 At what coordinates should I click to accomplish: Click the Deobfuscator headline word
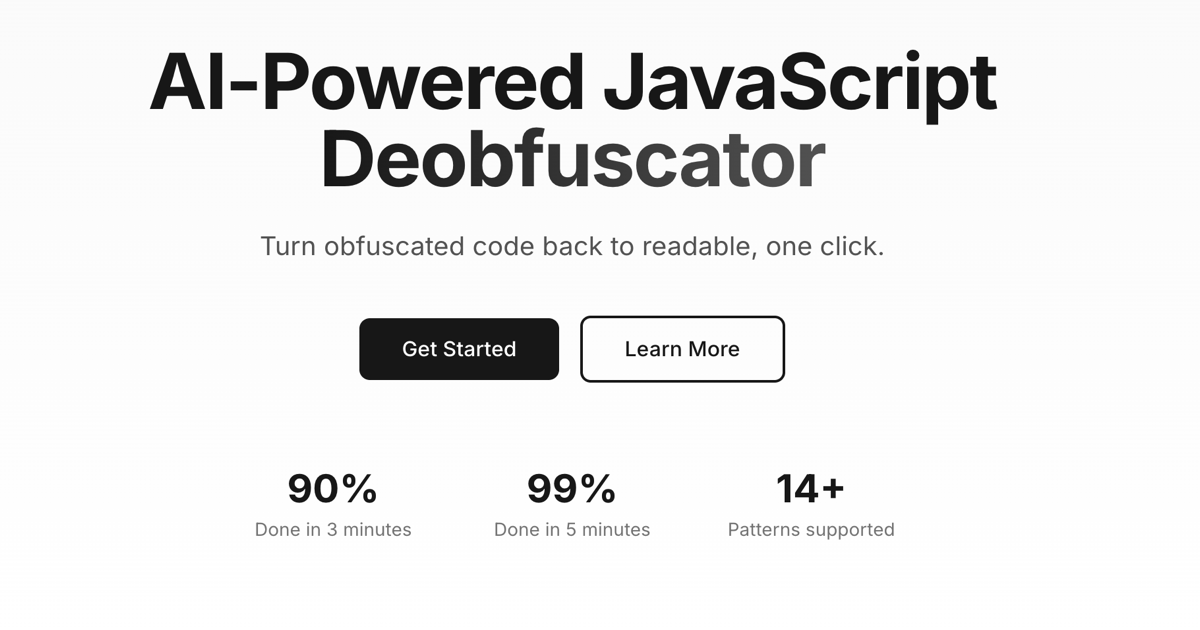[x=572, y=160]
